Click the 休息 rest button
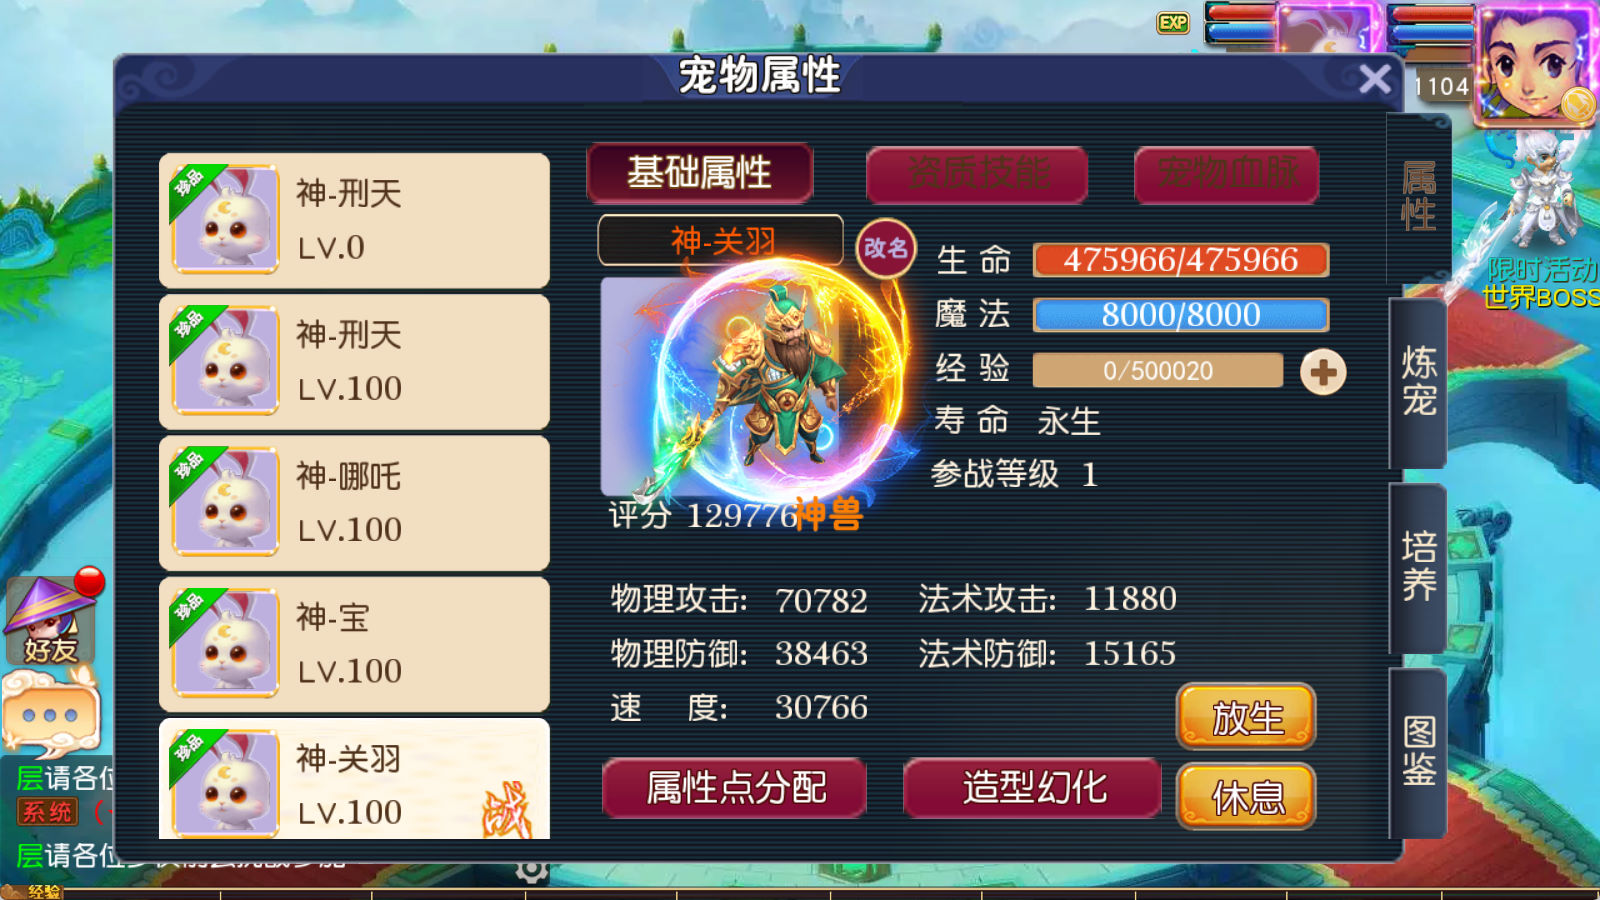 (x=1246, y=797)
